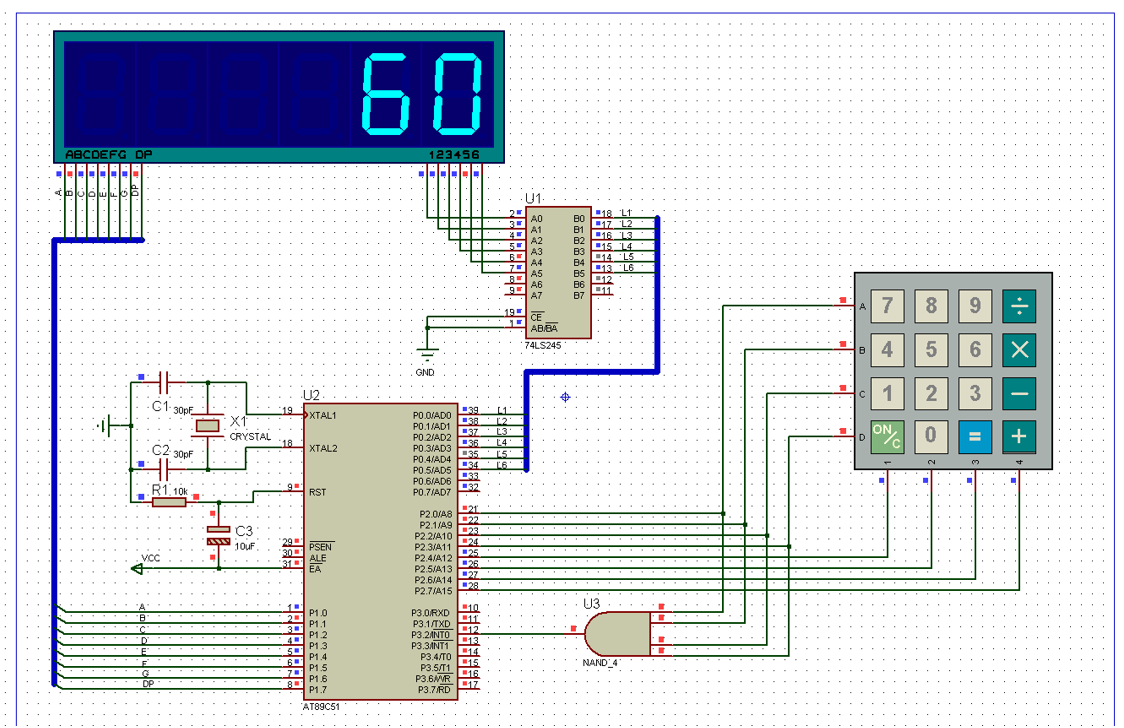Screen dimensions: 1124x728
Task: Click the P2.7/A15 pin label
Action: pyautogui.click(x=434, y=591)
